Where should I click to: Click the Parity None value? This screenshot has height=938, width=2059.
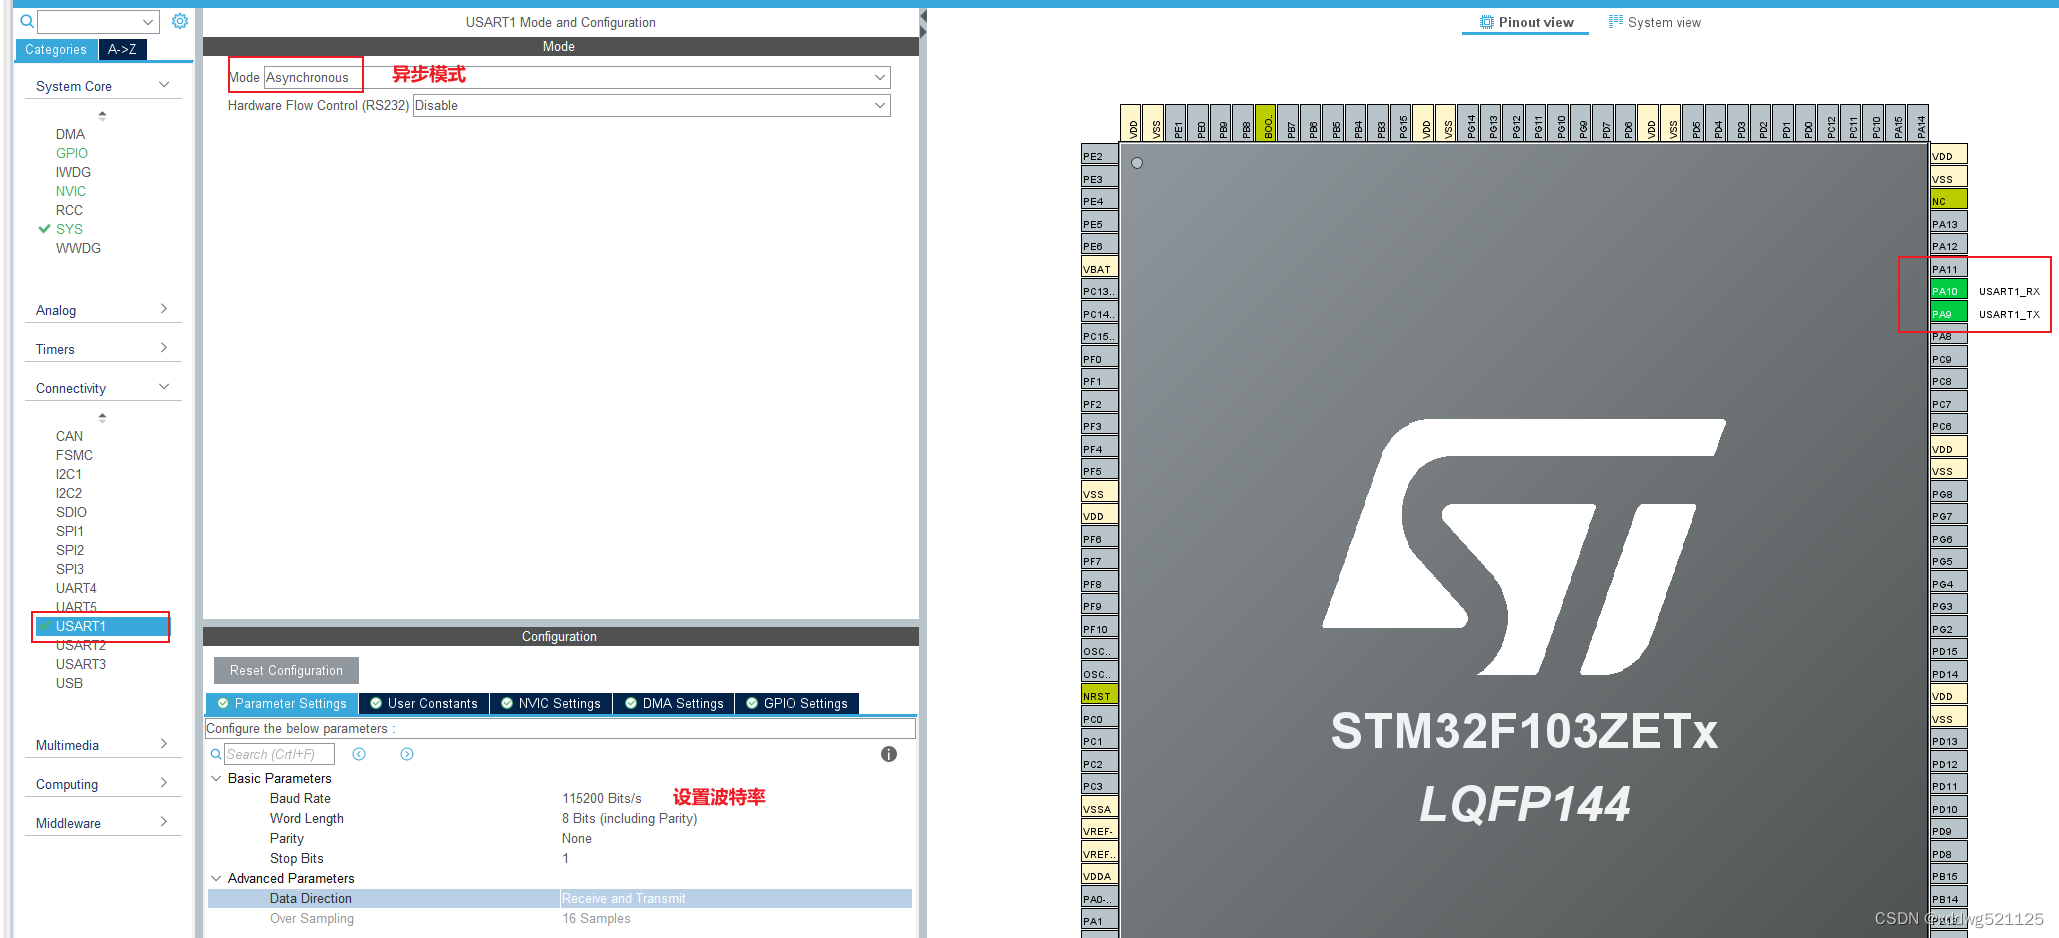click(577, 838)
